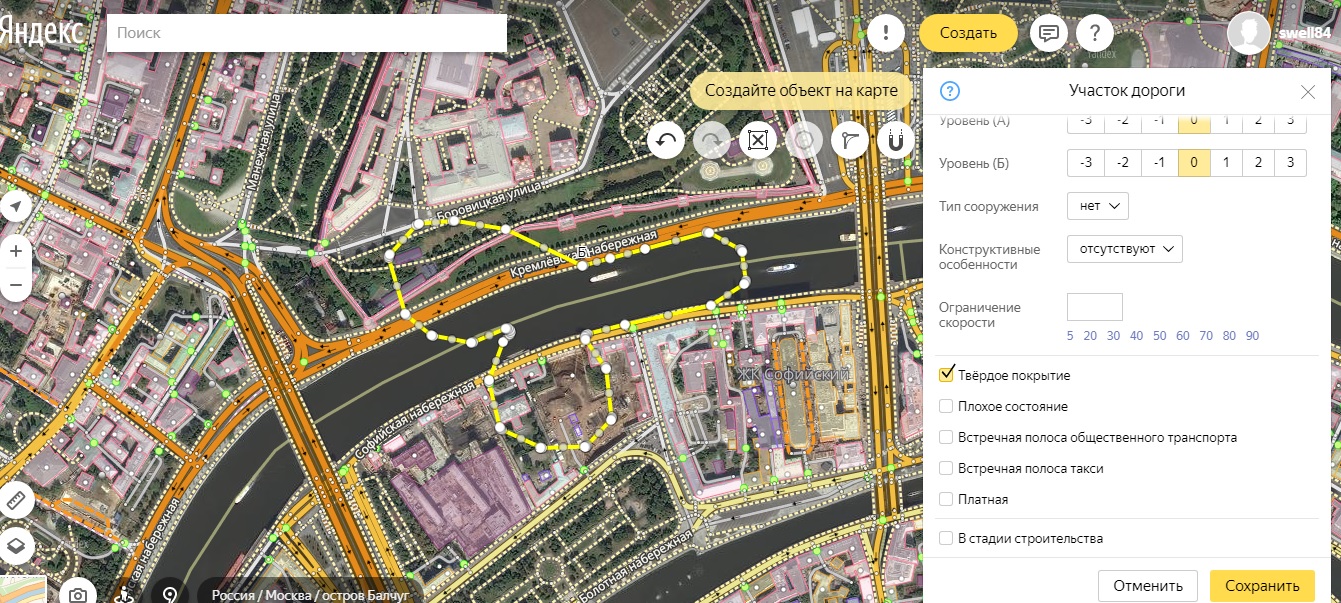Viewport: 1341px width, 603px height.
Task: Uncheck the Твёрдое покрытие checkbox
Action: coord(944,375)
